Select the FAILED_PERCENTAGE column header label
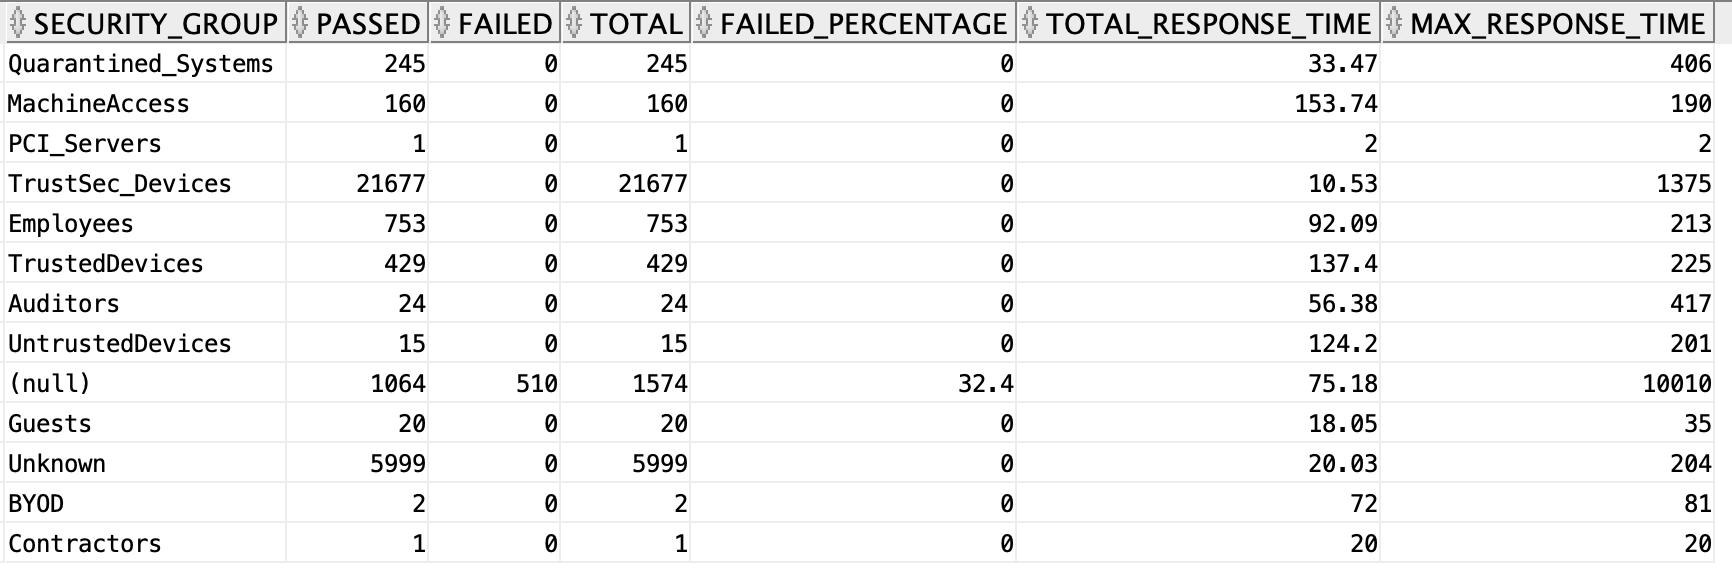The width and height of the screenshot is (1732, 570). (x=863, y=24)
